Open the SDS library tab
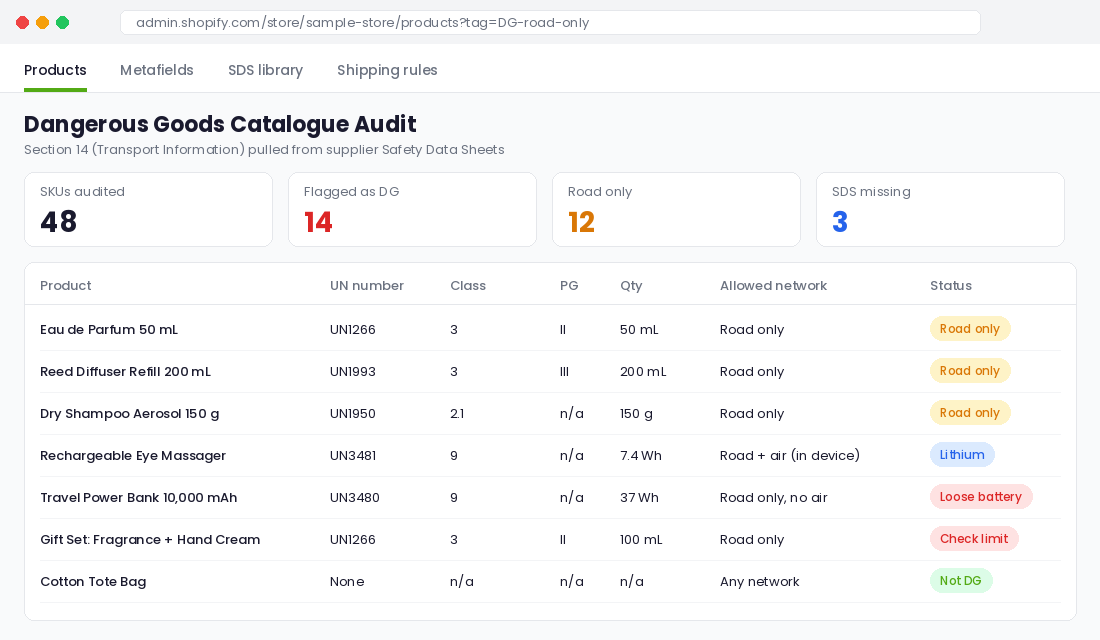The height and width of the screenshot is (640, 1100). pos(265,70)
